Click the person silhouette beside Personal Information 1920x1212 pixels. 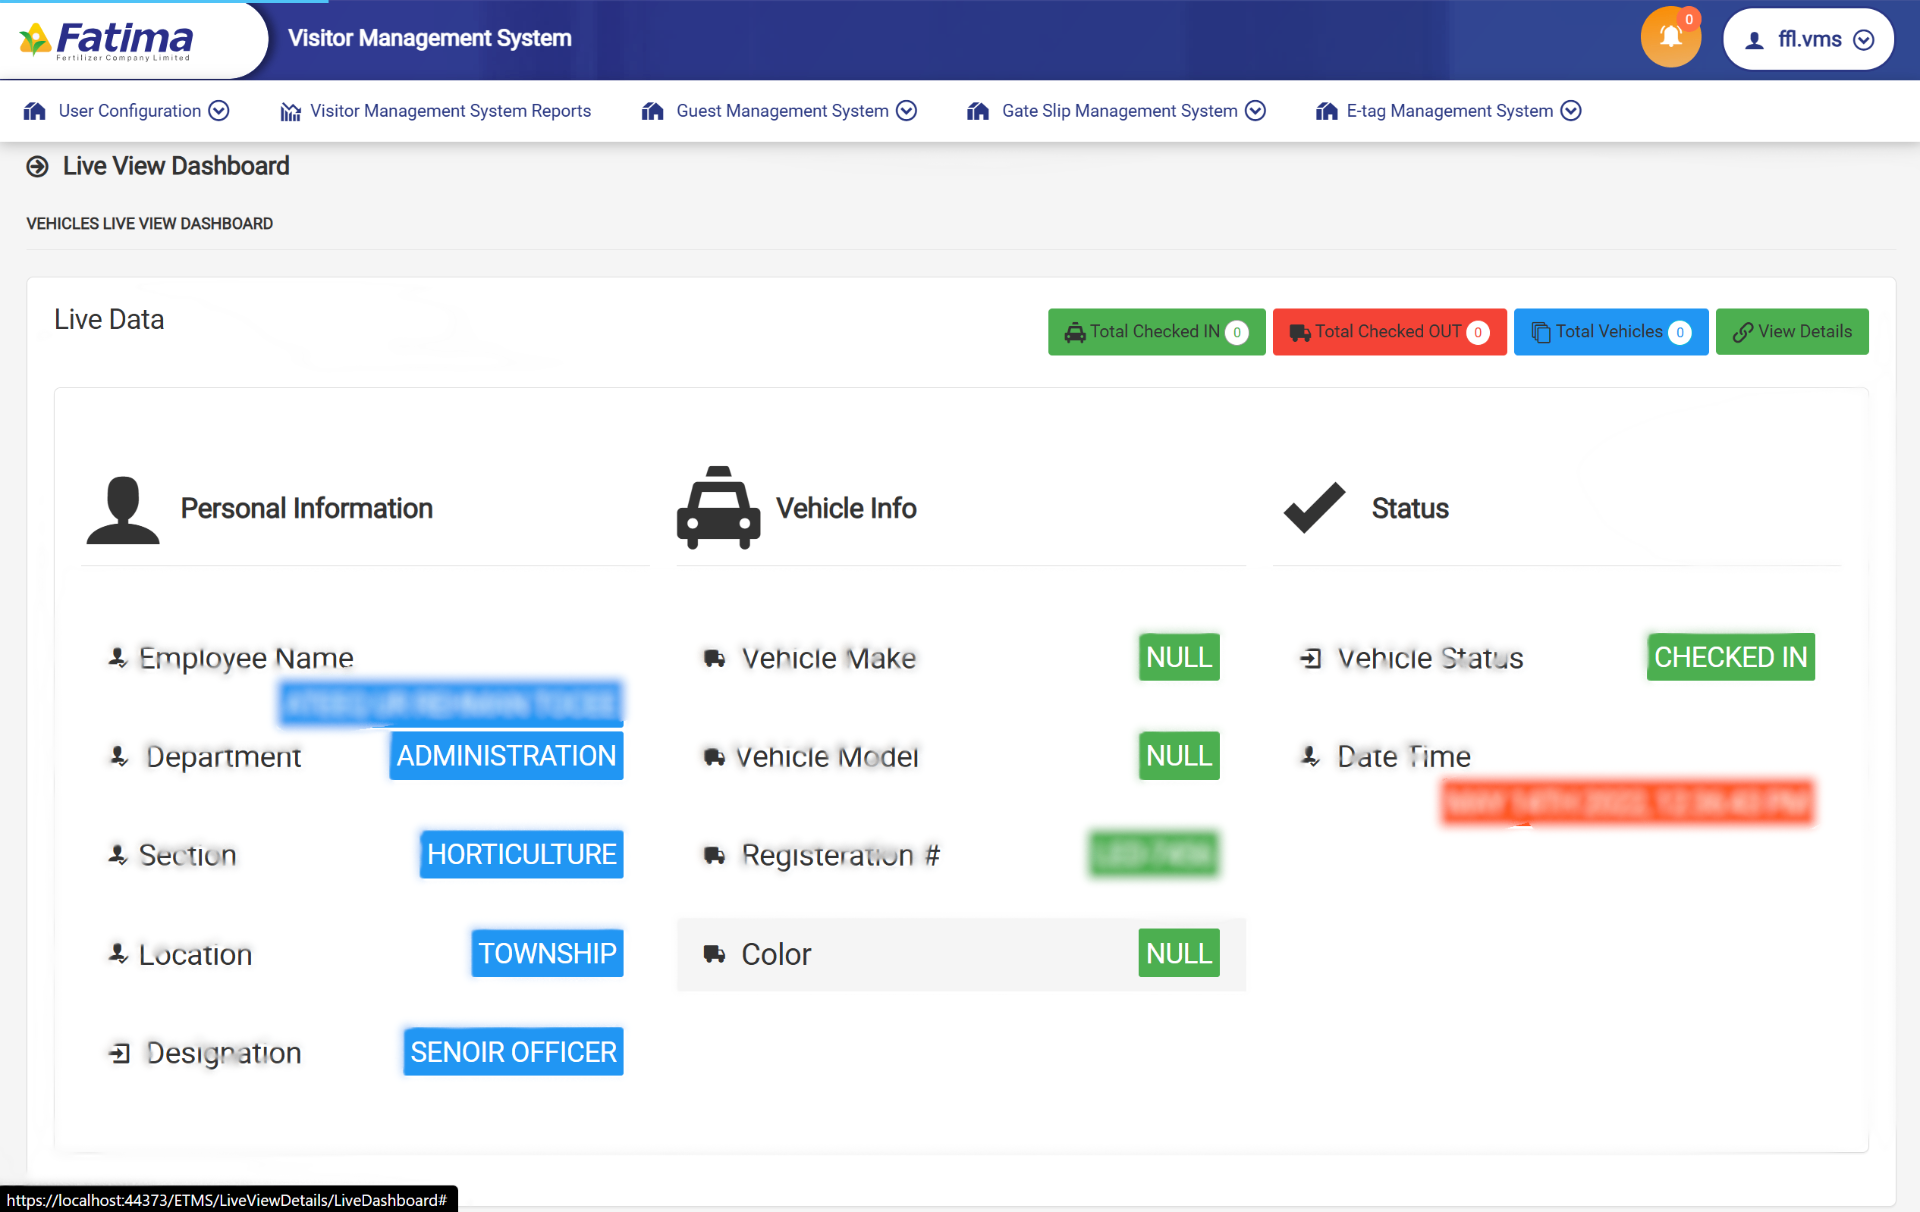click(x=123, y=510)
